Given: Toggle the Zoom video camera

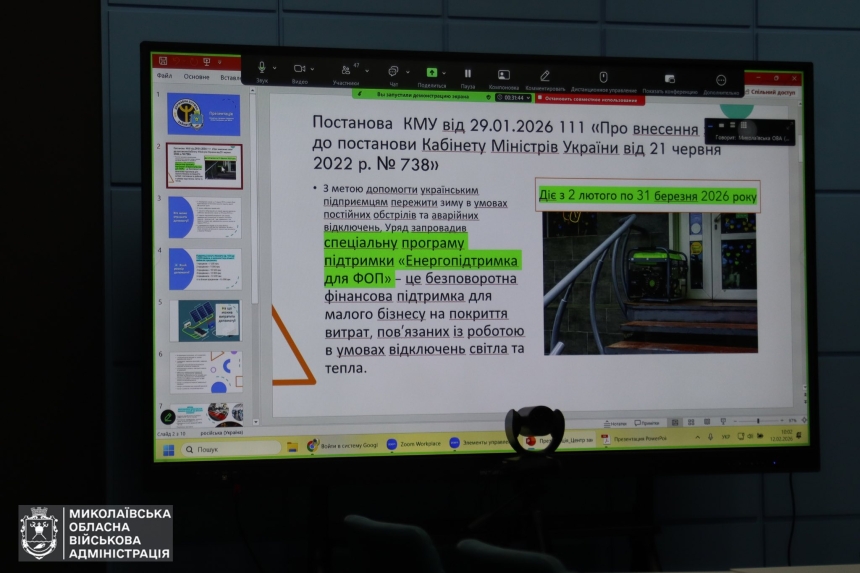Looking at the screenshot, I should [300, 69].
